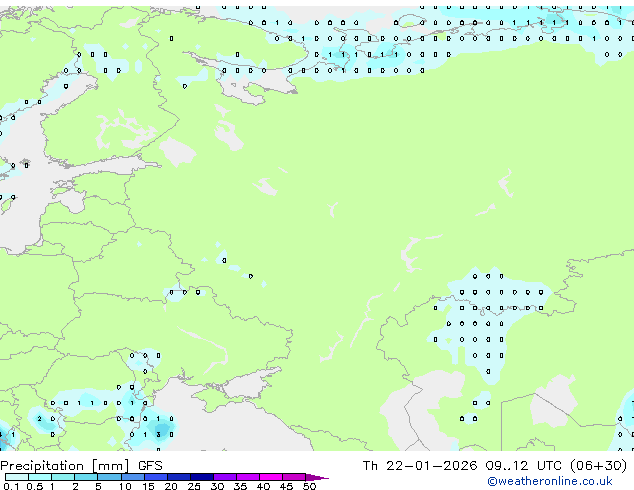
Task: Click the legend label "15"
Action: click(x=148, y=486)
